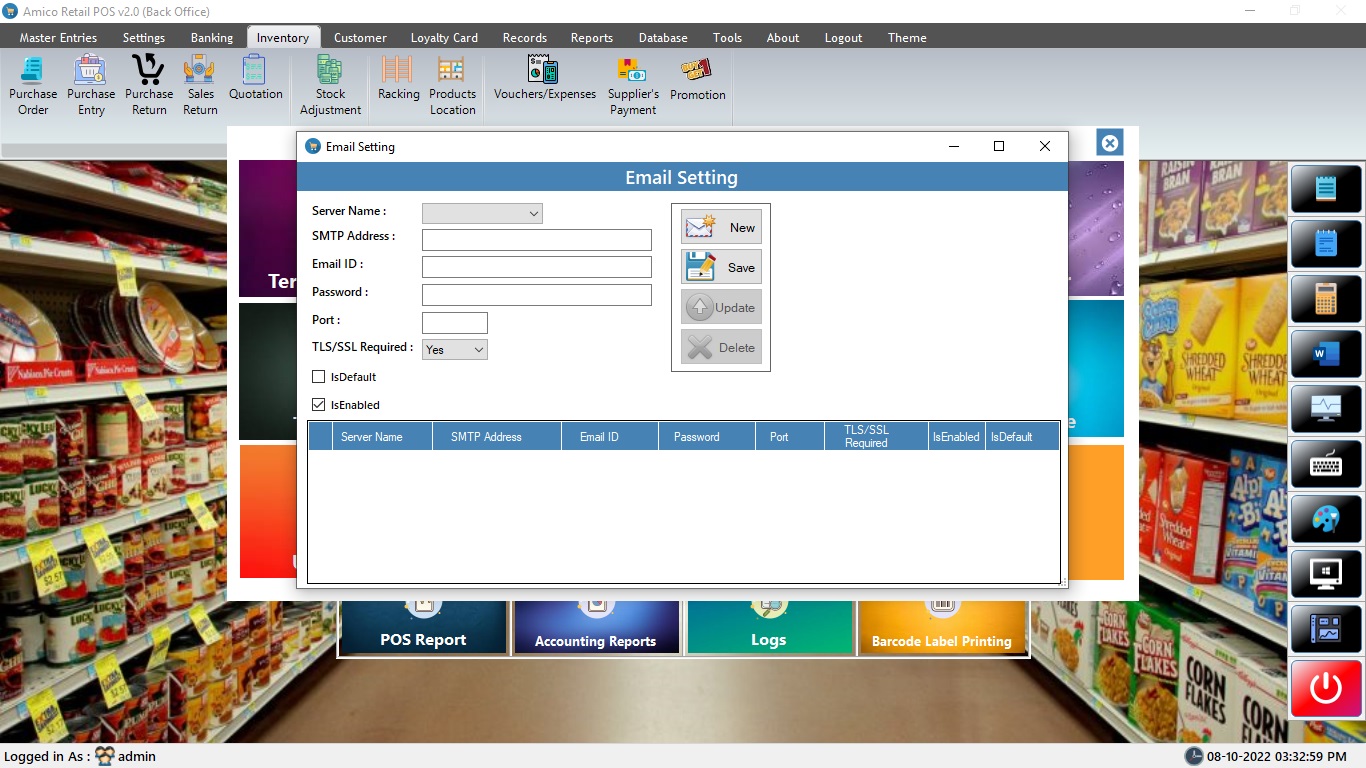
Task: Open Purchase Order from Inventory ribbon
Action: [x=33, y=85]
